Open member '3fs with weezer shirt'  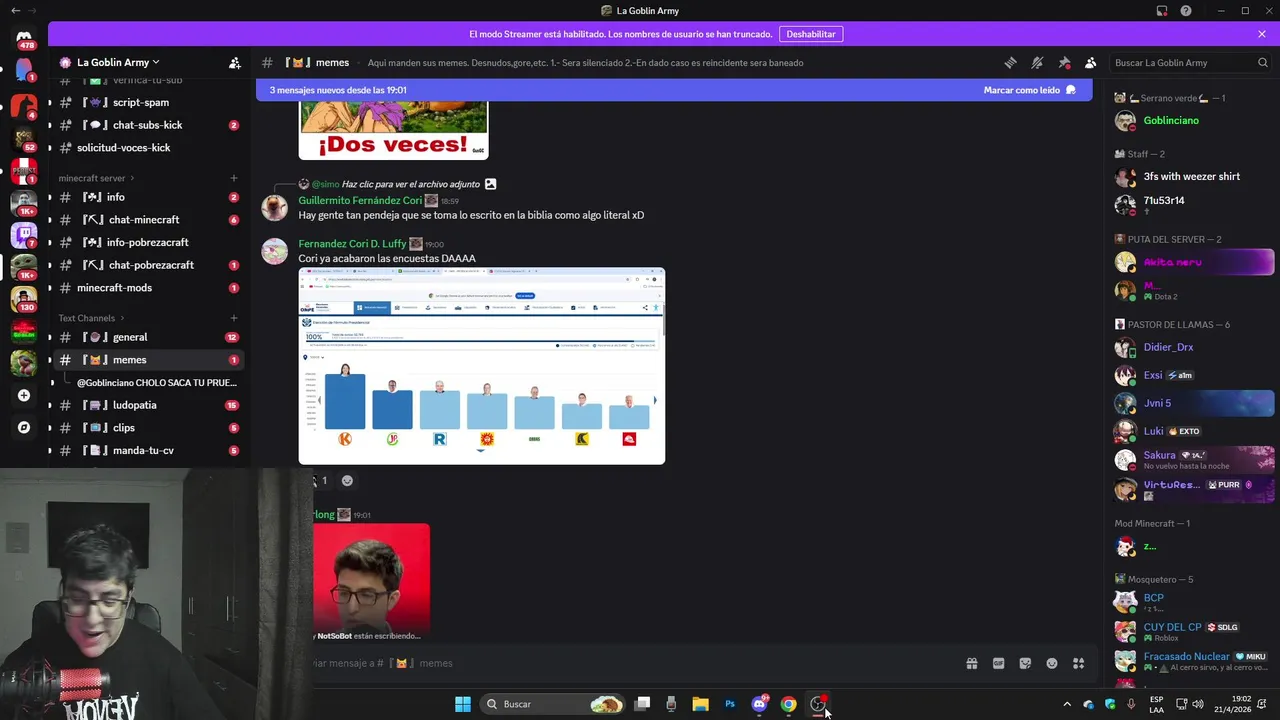pos(1193,177)
